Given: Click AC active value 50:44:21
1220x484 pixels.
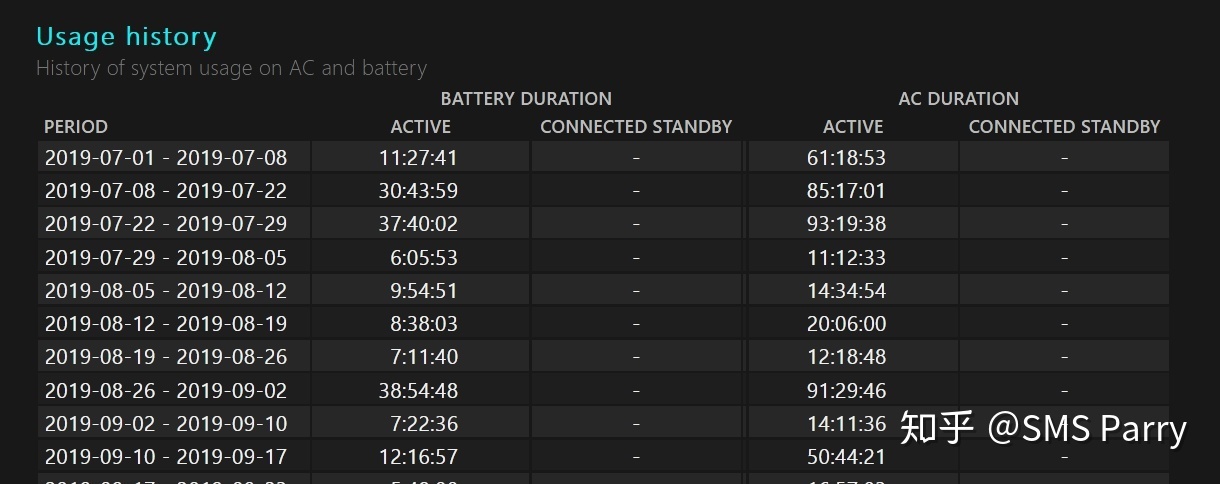Looking at the screenshot, I should pyautogui.click(x=846, y=457).
